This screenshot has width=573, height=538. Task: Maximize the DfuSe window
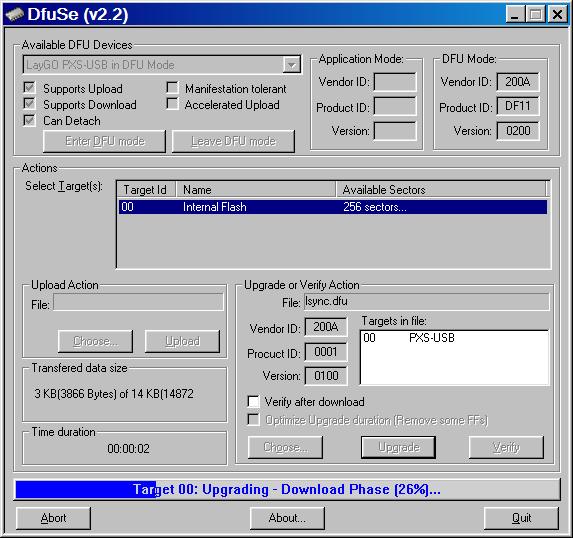536,15
